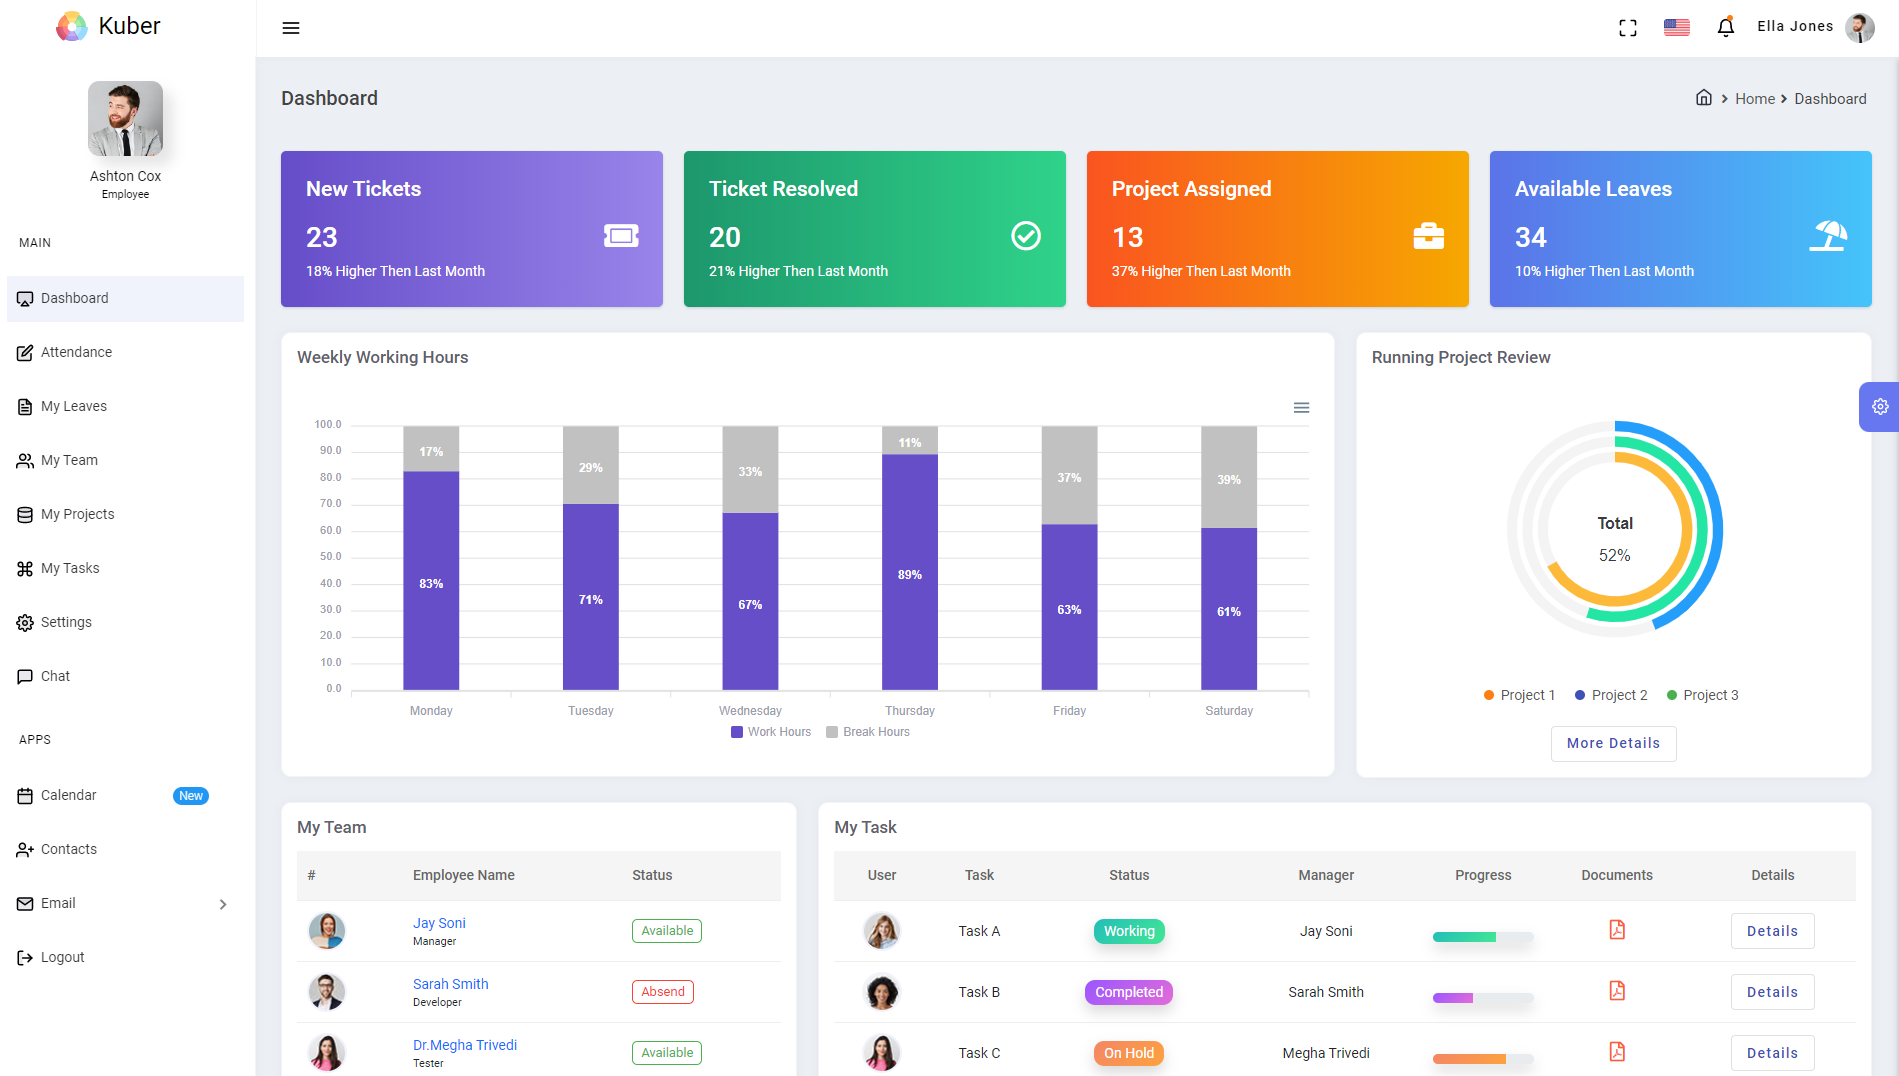
Task: Open Jay Soni's profile link
Action: [439, 922]
